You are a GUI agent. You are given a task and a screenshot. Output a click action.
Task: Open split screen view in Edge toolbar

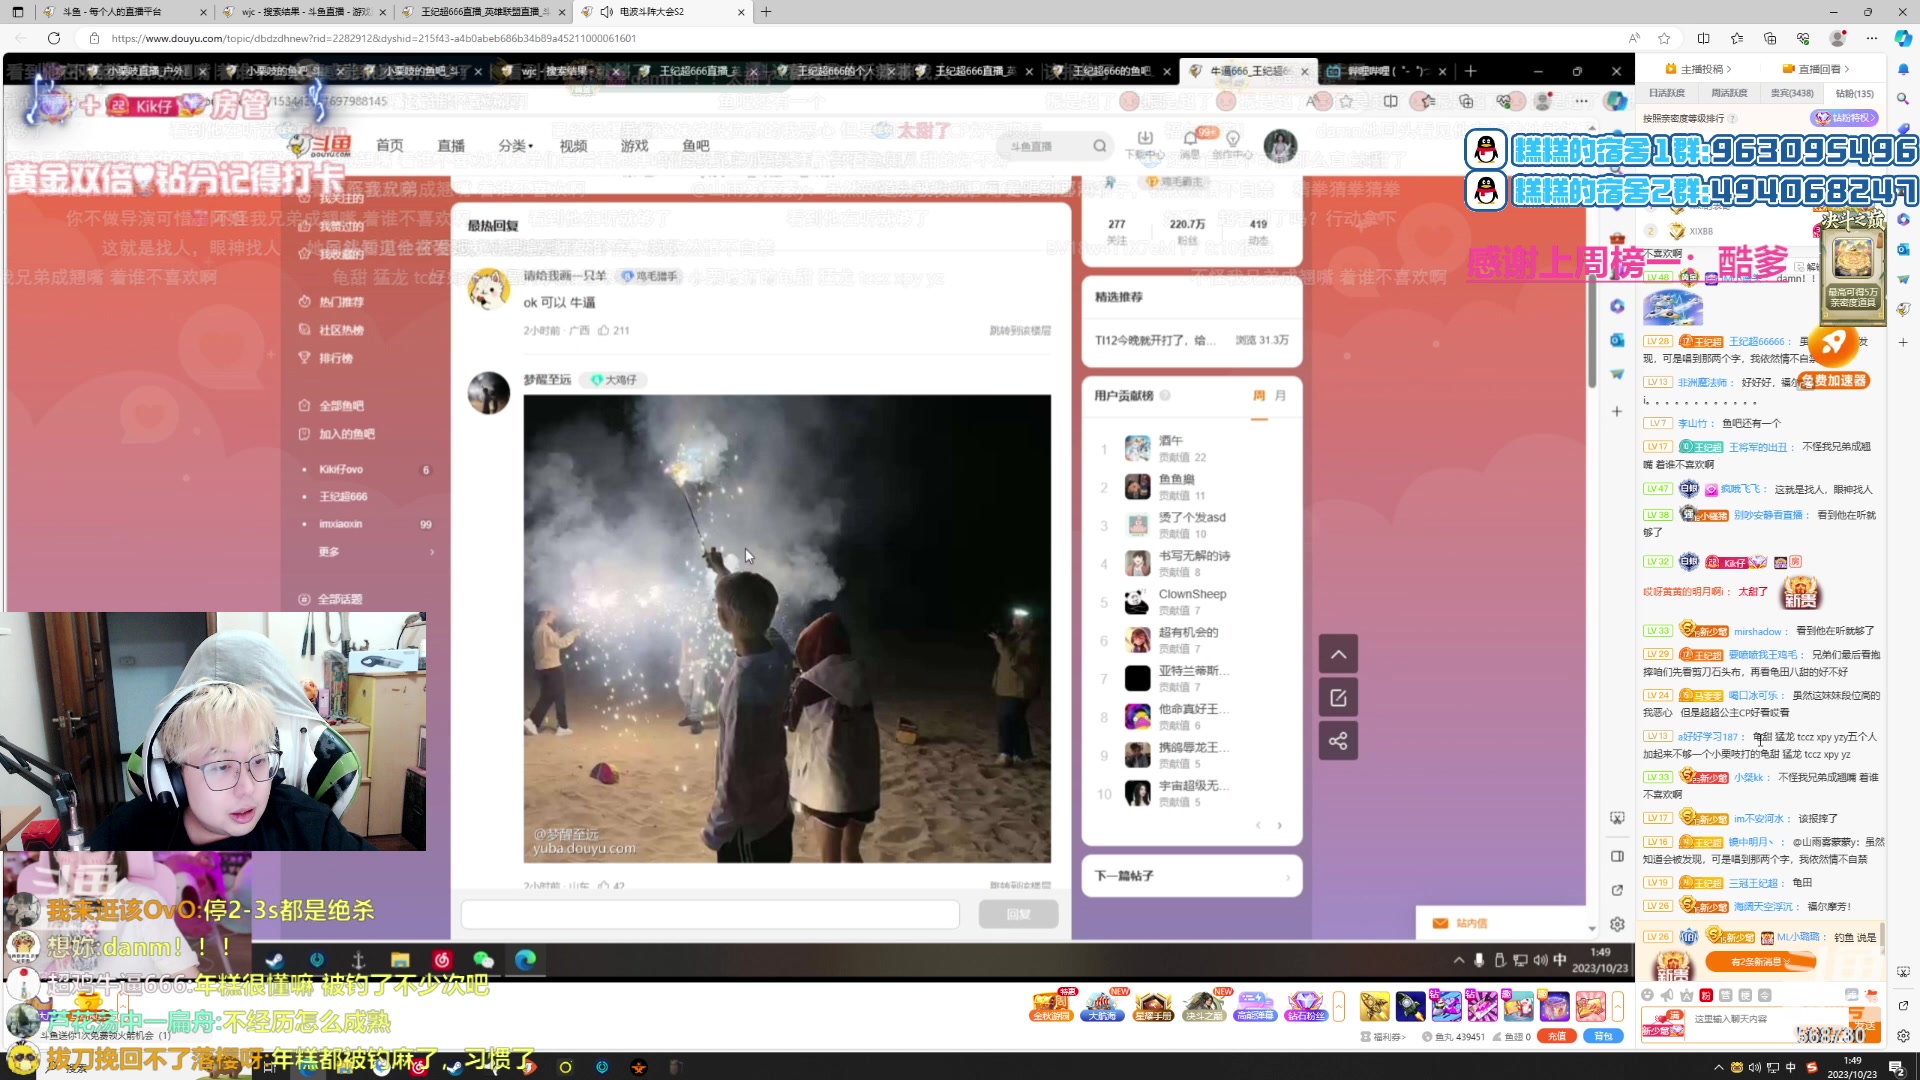1703,38
